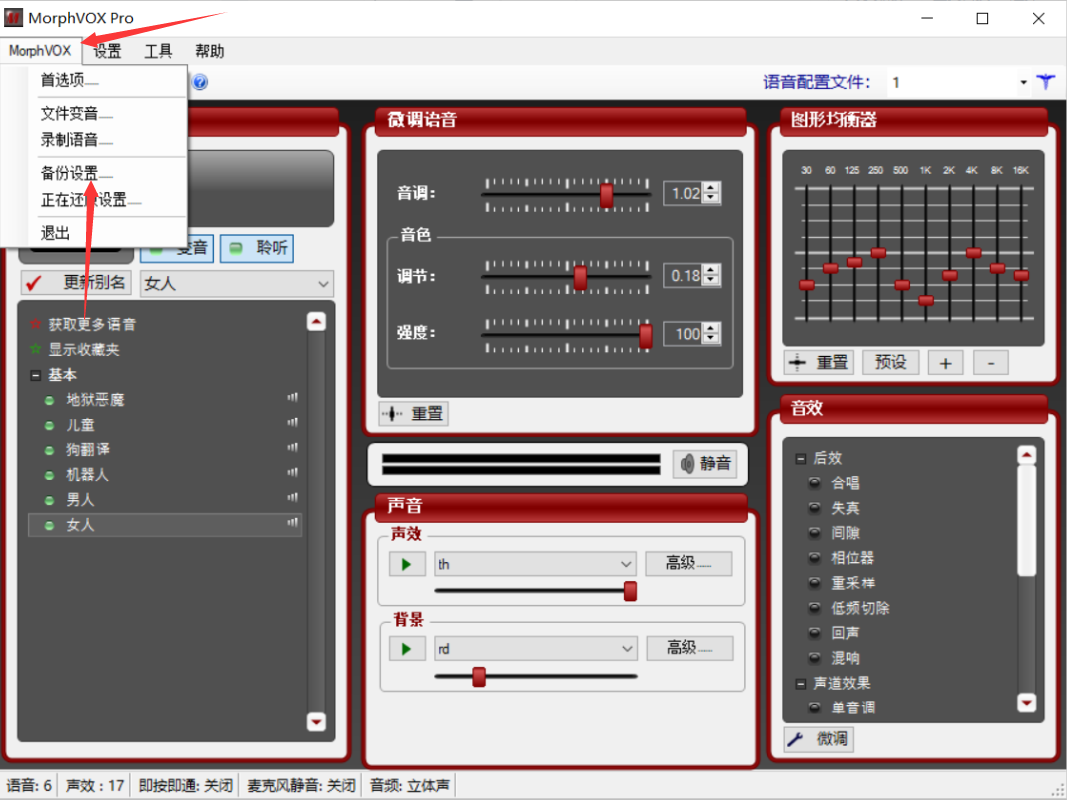Screen dimensions: 1067x800
Task: Remove an equalizer preset with the - button
Action: (x=990, y=363)
